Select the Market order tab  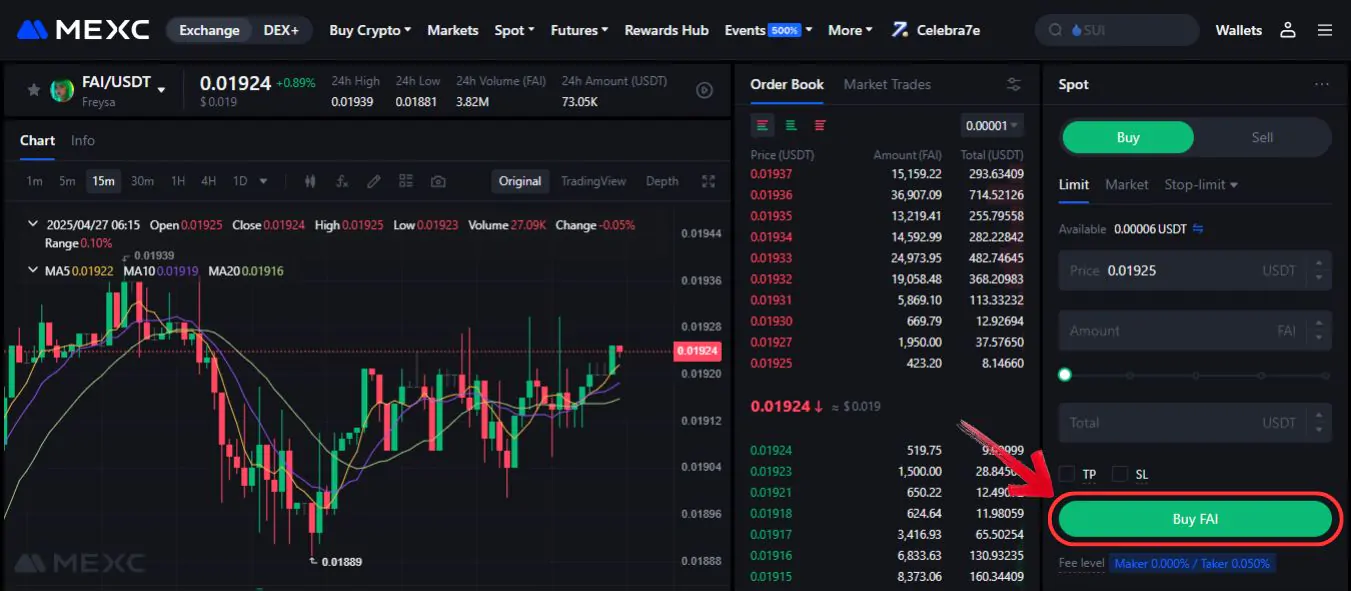(x=1127, y=184)
